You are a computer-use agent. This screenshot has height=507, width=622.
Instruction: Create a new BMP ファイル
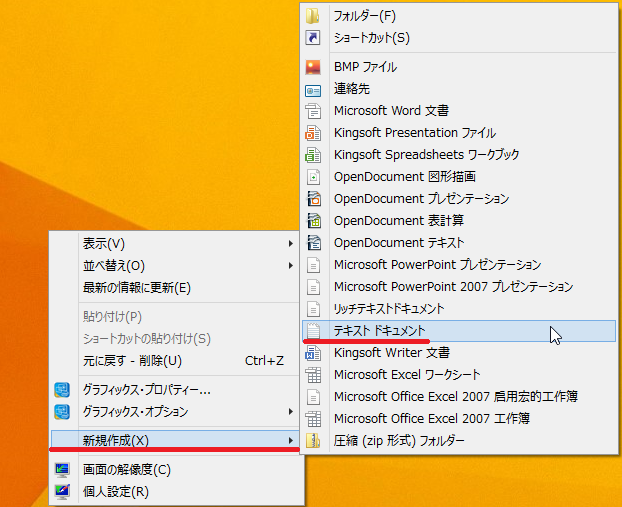(365, 67)
